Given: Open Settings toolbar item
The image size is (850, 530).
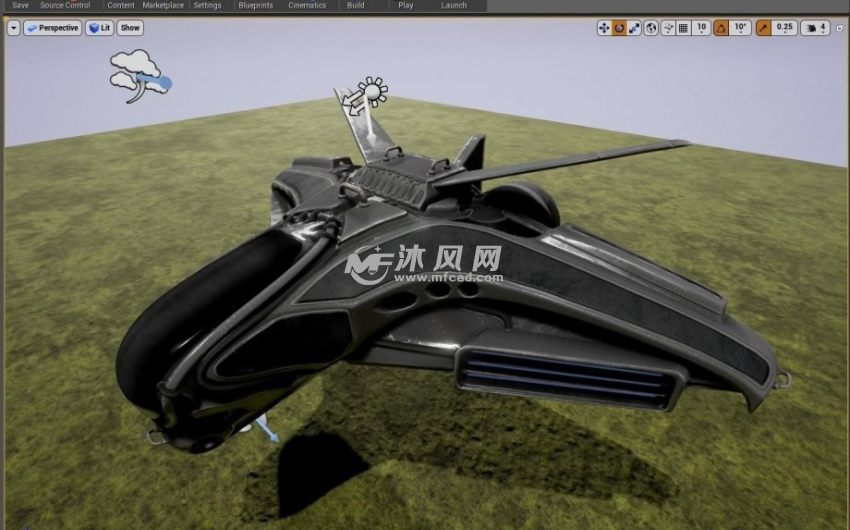Looking at the screenshot, I should click(x=207, y=5).
